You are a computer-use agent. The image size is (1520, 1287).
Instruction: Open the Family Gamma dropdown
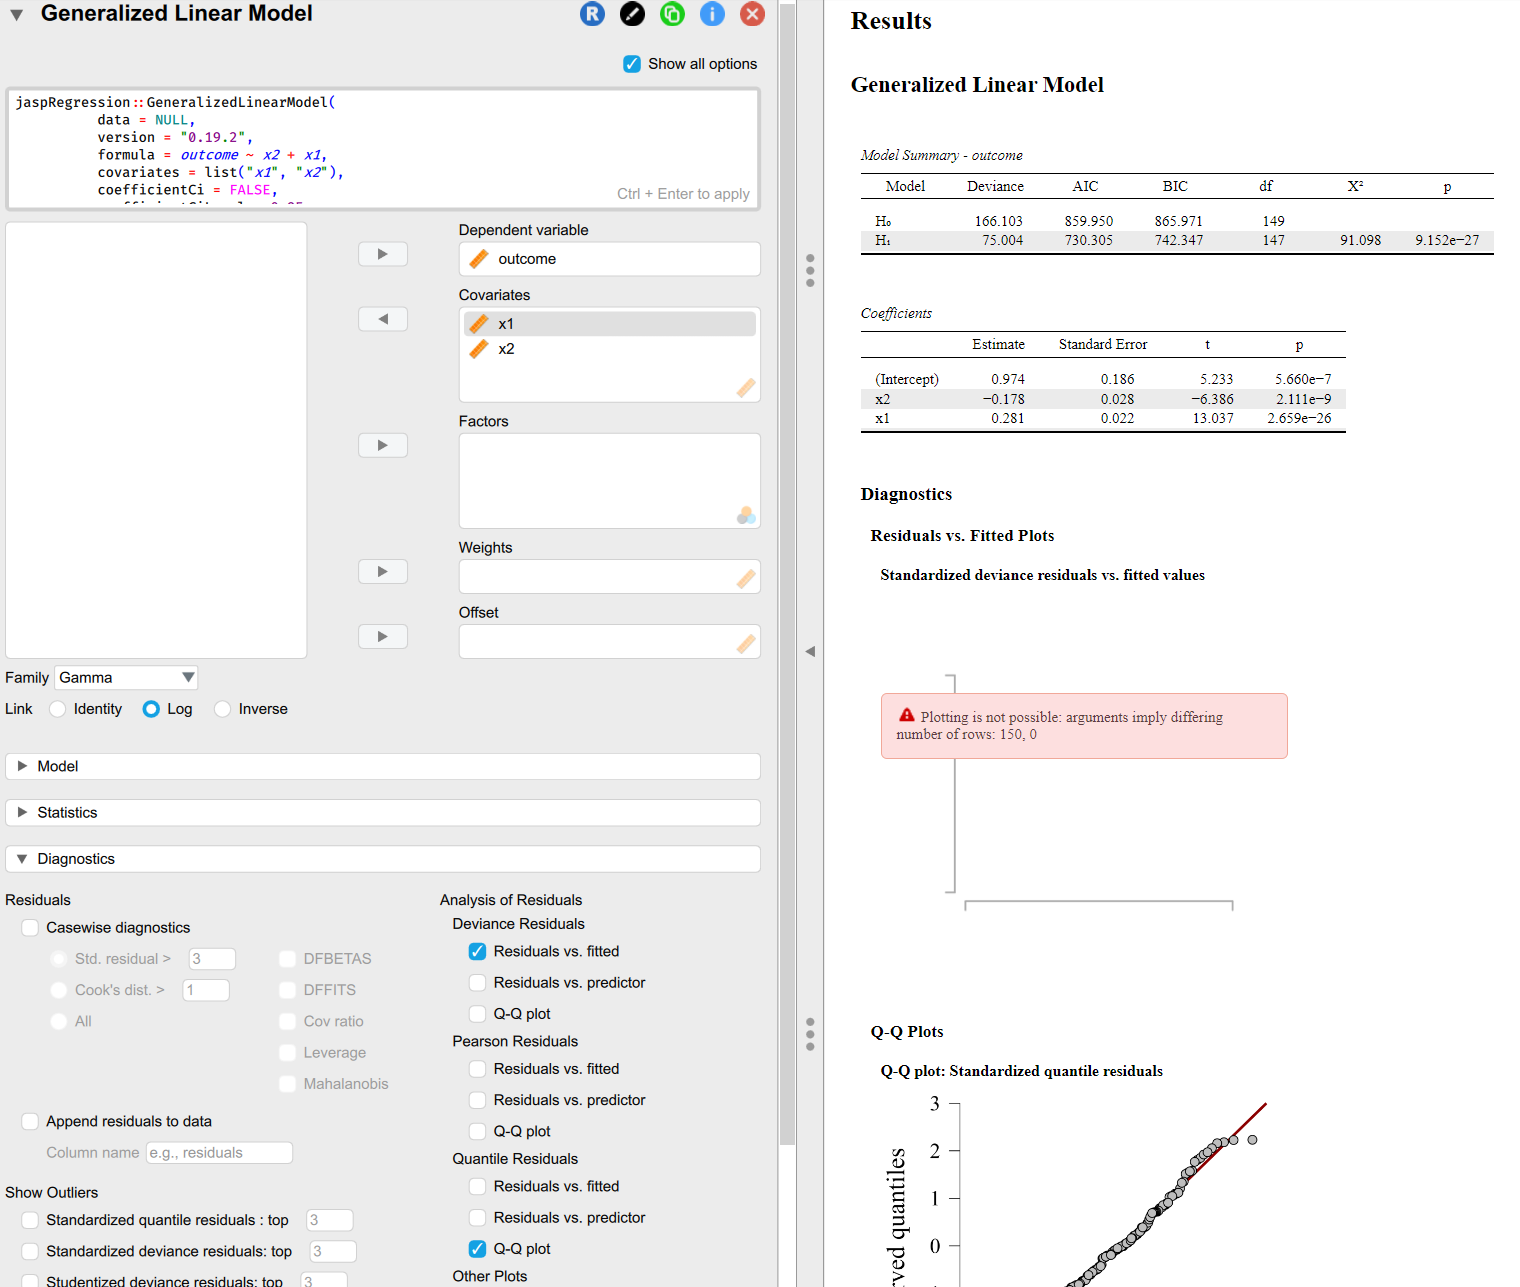tap(126, 678)
